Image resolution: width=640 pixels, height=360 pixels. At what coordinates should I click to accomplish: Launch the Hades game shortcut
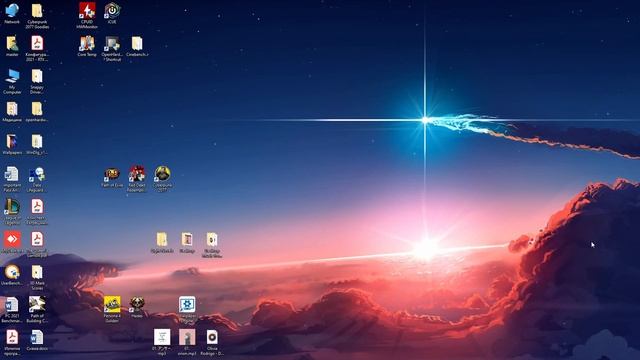click(x=137, y=307)
